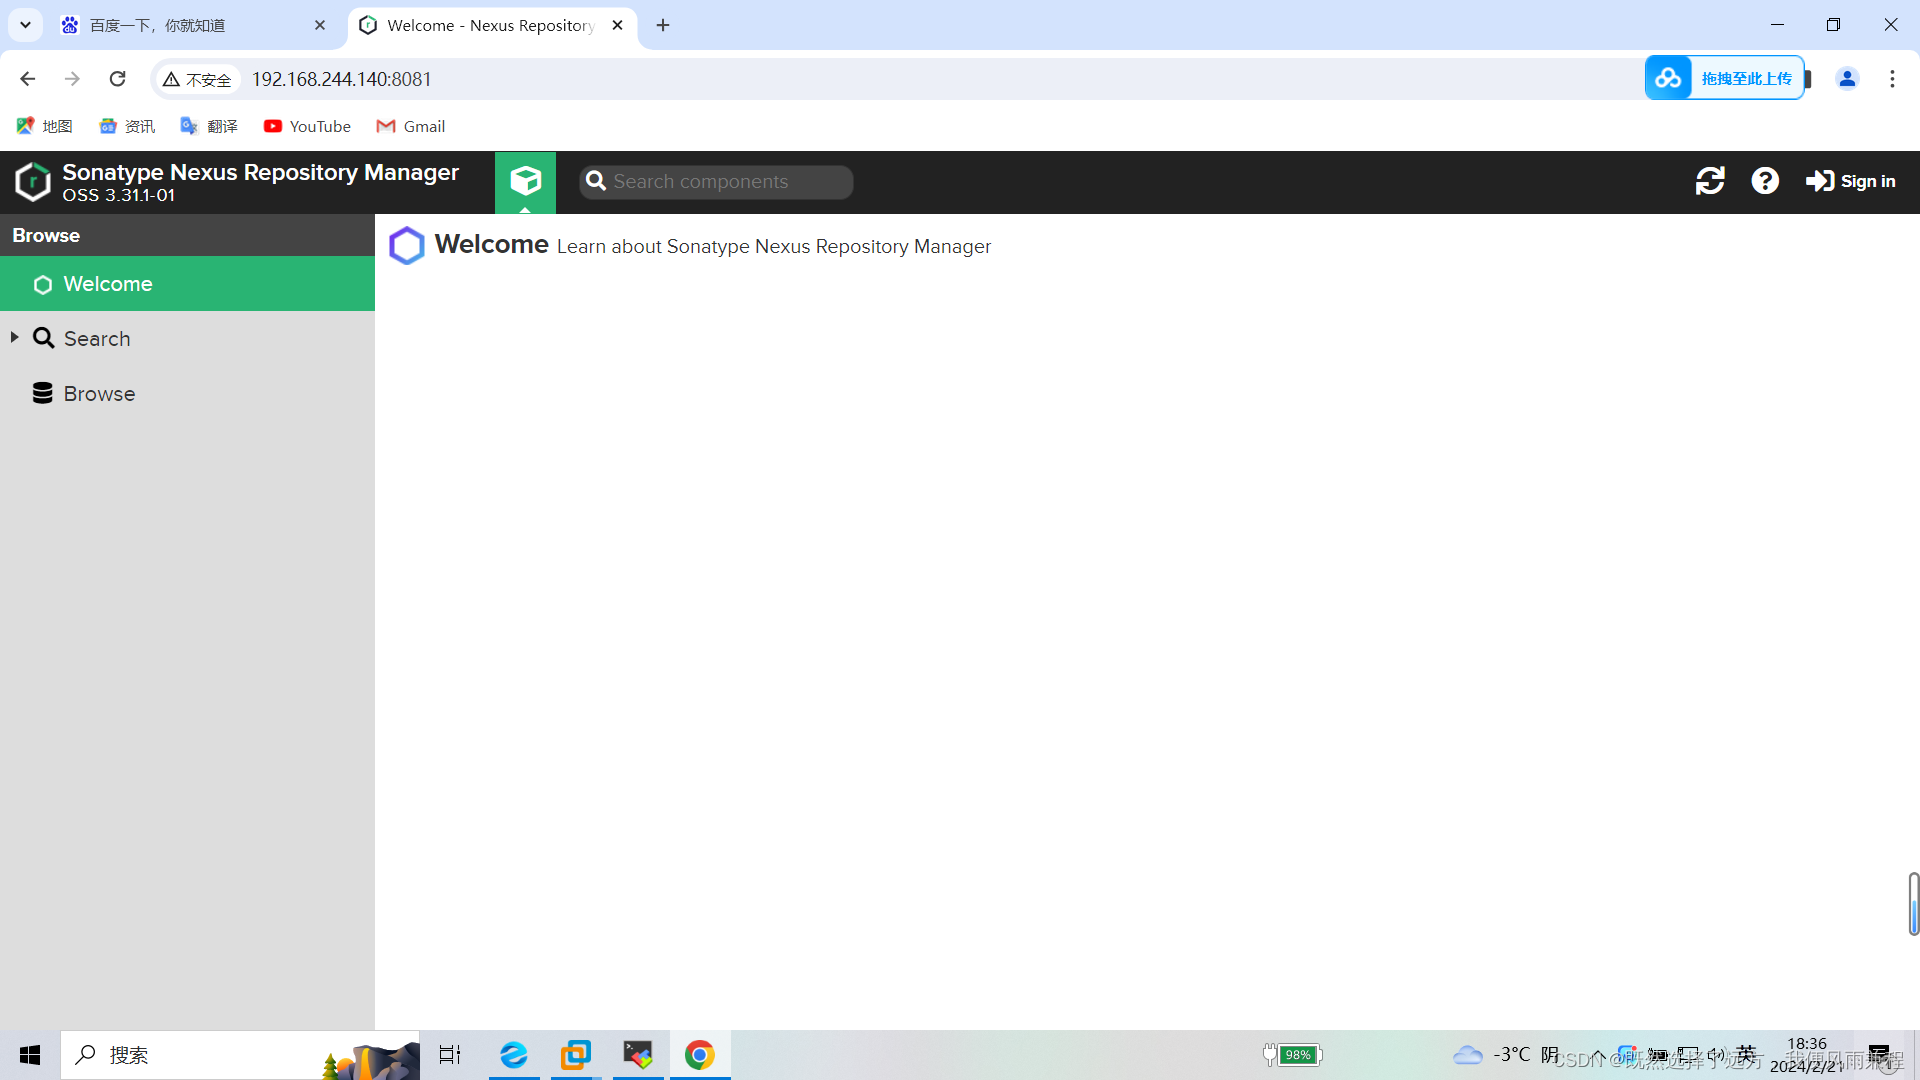
Task: Open Microsoft Edge from taskbar
Action: 514,1055
